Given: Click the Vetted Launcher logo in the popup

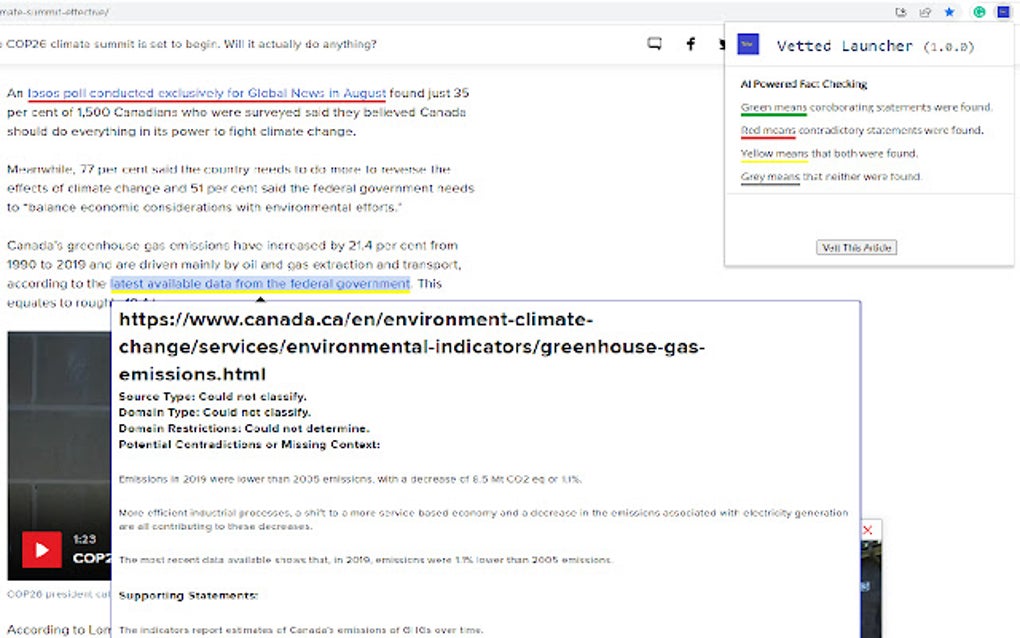Looking at the screenshot, I should [747, 44].
